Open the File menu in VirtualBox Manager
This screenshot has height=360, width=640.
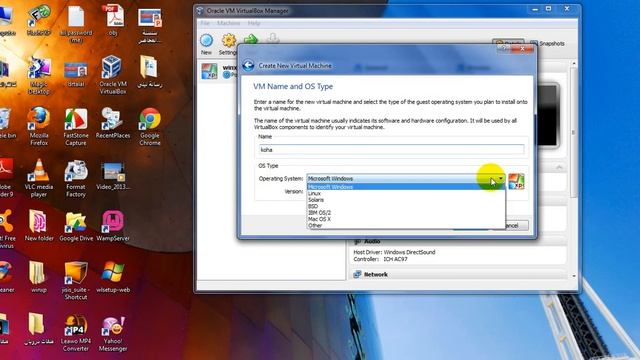click(x=205, y=23)
